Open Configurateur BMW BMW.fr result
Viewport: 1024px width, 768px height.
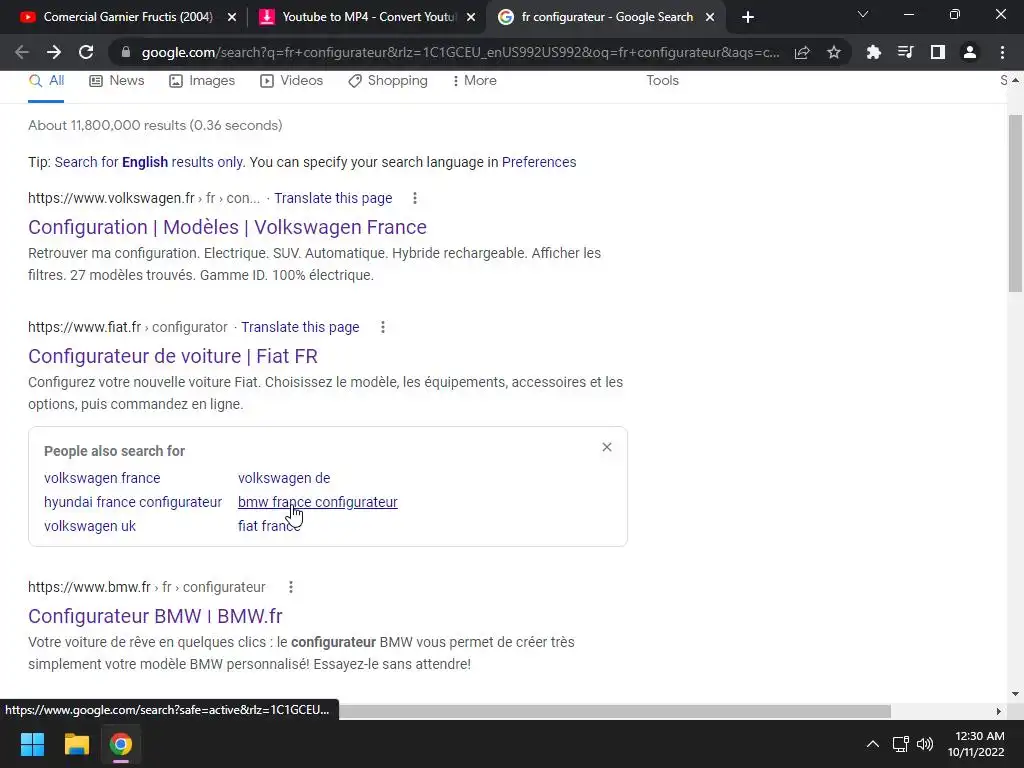[x=155, y=616]
